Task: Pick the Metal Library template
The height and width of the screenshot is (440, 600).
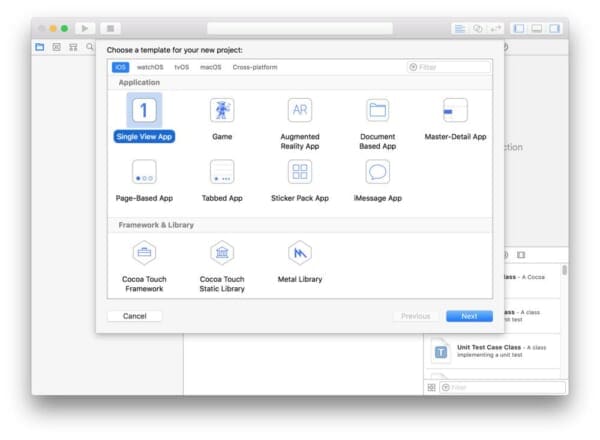Action: pos(299,253)
